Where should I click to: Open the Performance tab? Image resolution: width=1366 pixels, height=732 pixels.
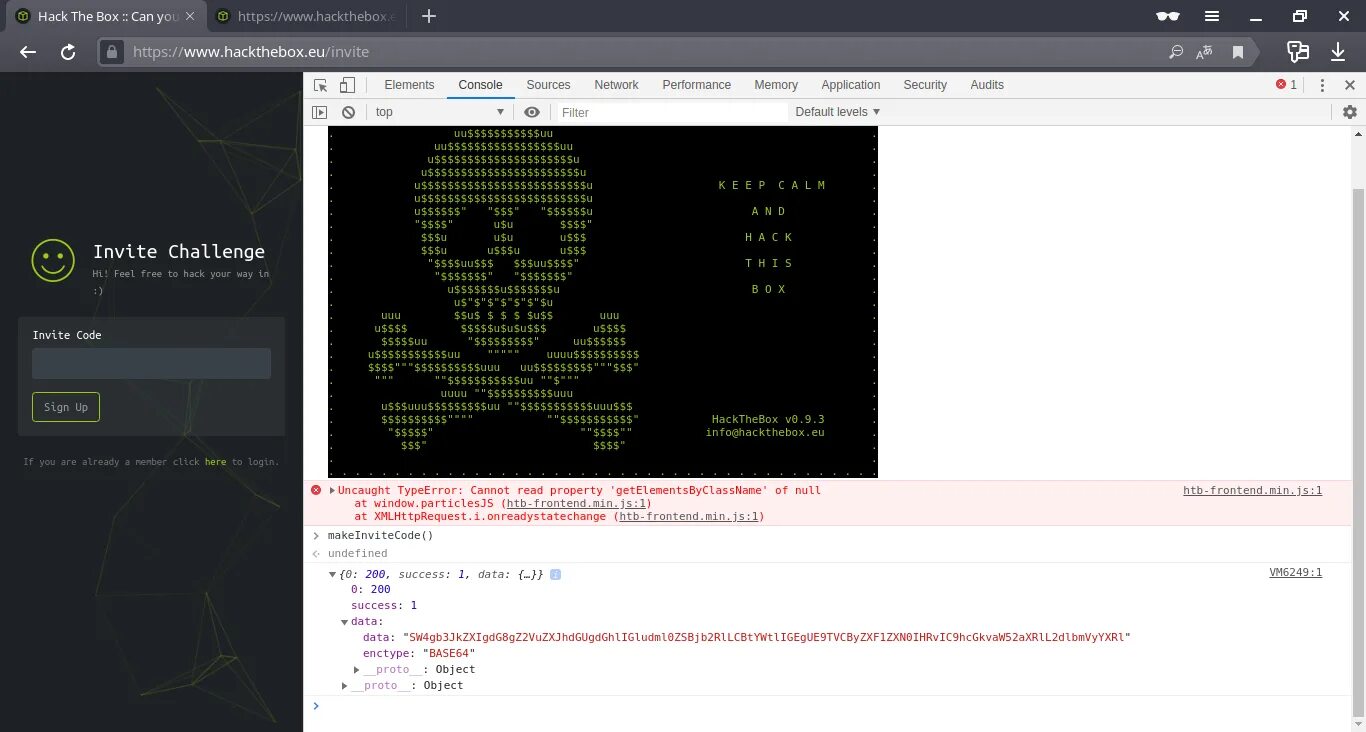(696, 85)
